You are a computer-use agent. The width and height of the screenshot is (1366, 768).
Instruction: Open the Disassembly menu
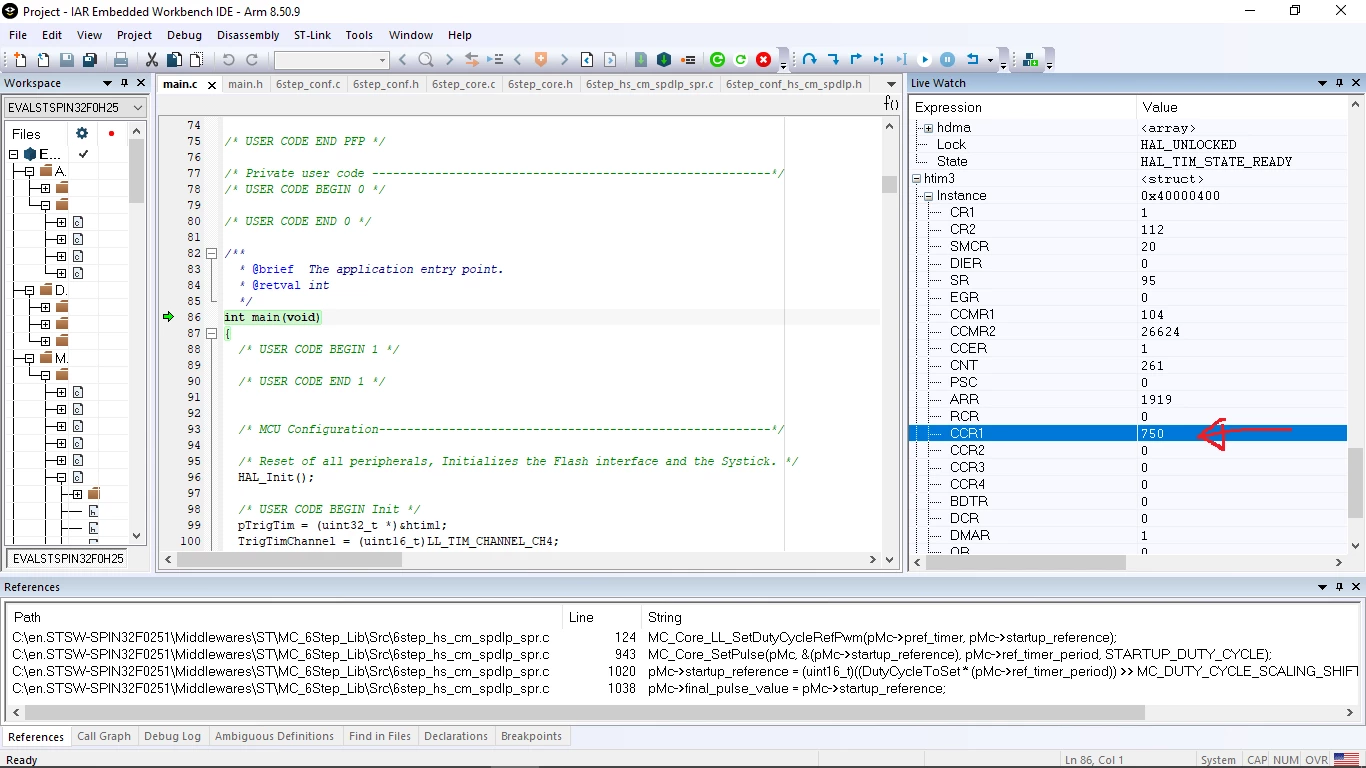point(248,35)
